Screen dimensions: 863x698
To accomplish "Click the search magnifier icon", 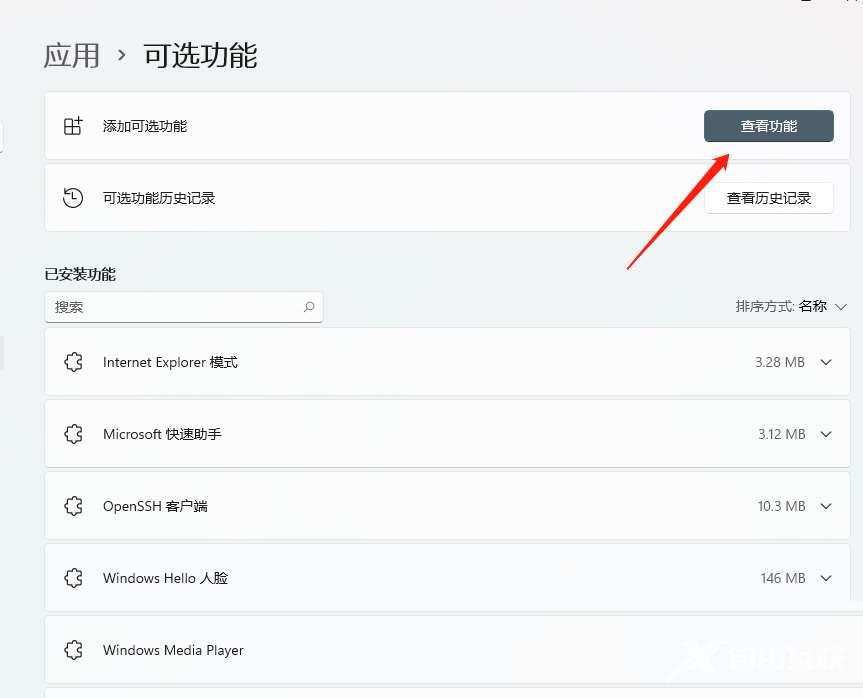I will pos(309,307).
